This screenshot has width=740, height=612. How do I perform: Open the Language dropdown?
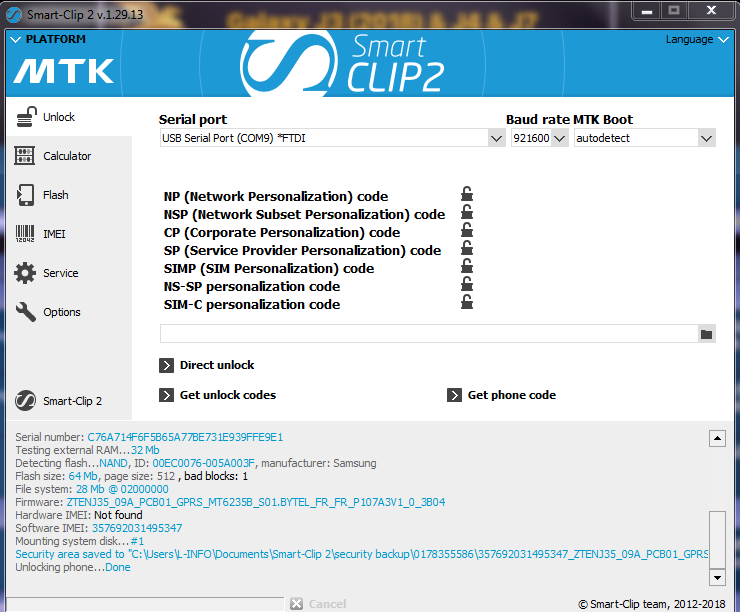697,40
